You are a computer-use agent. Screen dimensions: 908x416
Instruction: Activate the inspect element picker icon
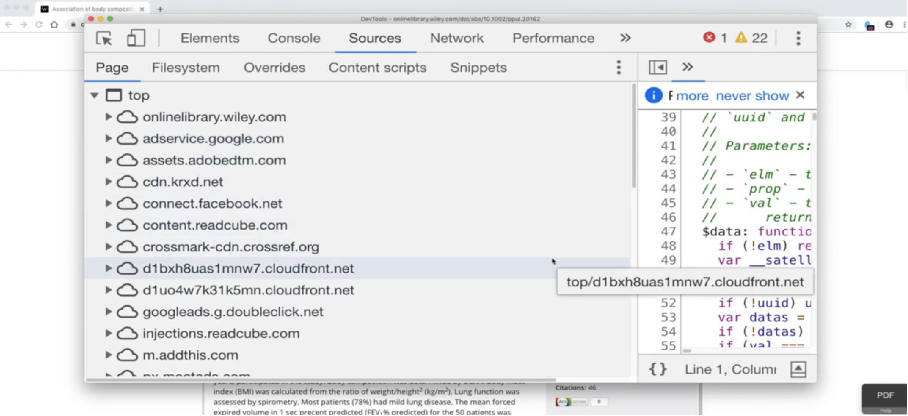click(x=104, y=38)
